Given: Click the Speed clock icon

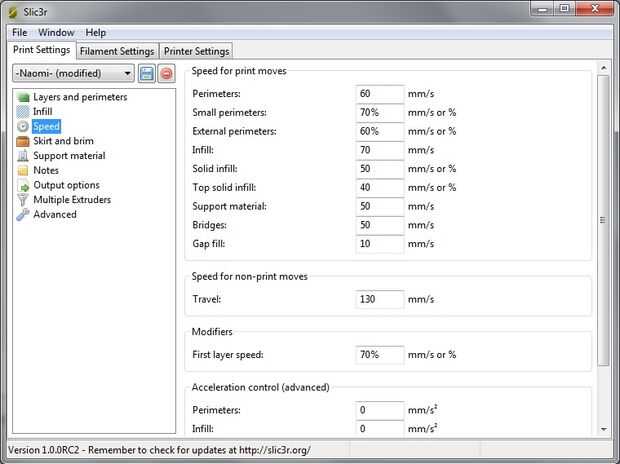Looking at the screenshot, I should click(23, 126).
